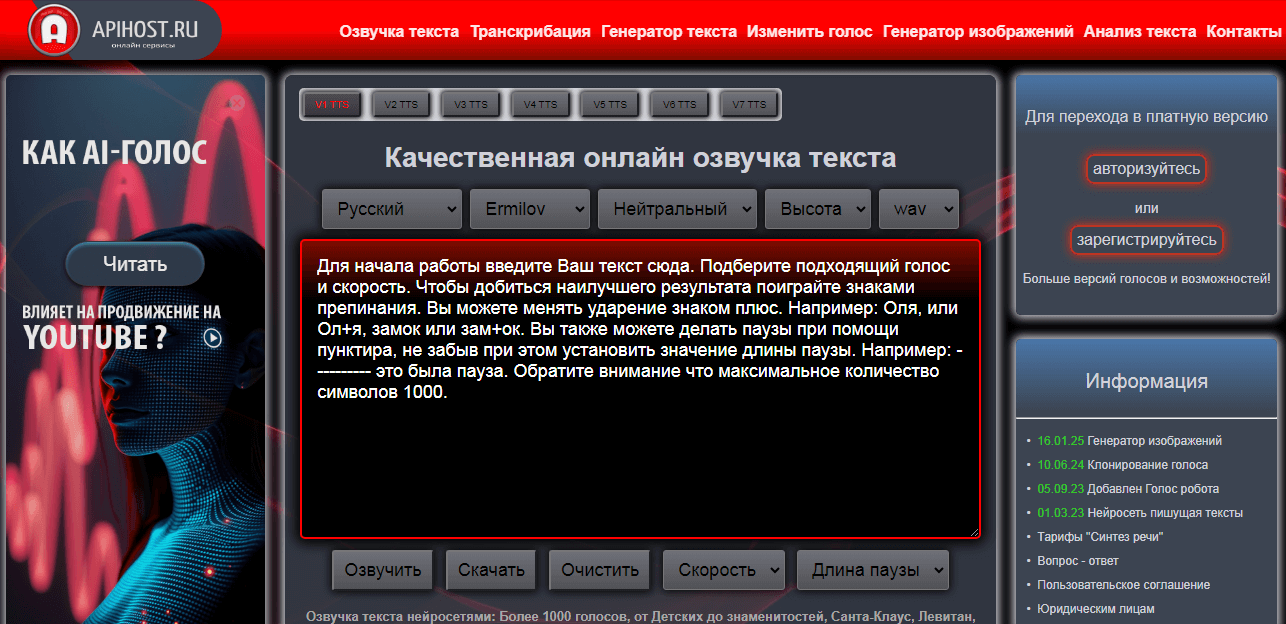
Task: Switch to the V7 TTS tab
Action: click(749, 104)
